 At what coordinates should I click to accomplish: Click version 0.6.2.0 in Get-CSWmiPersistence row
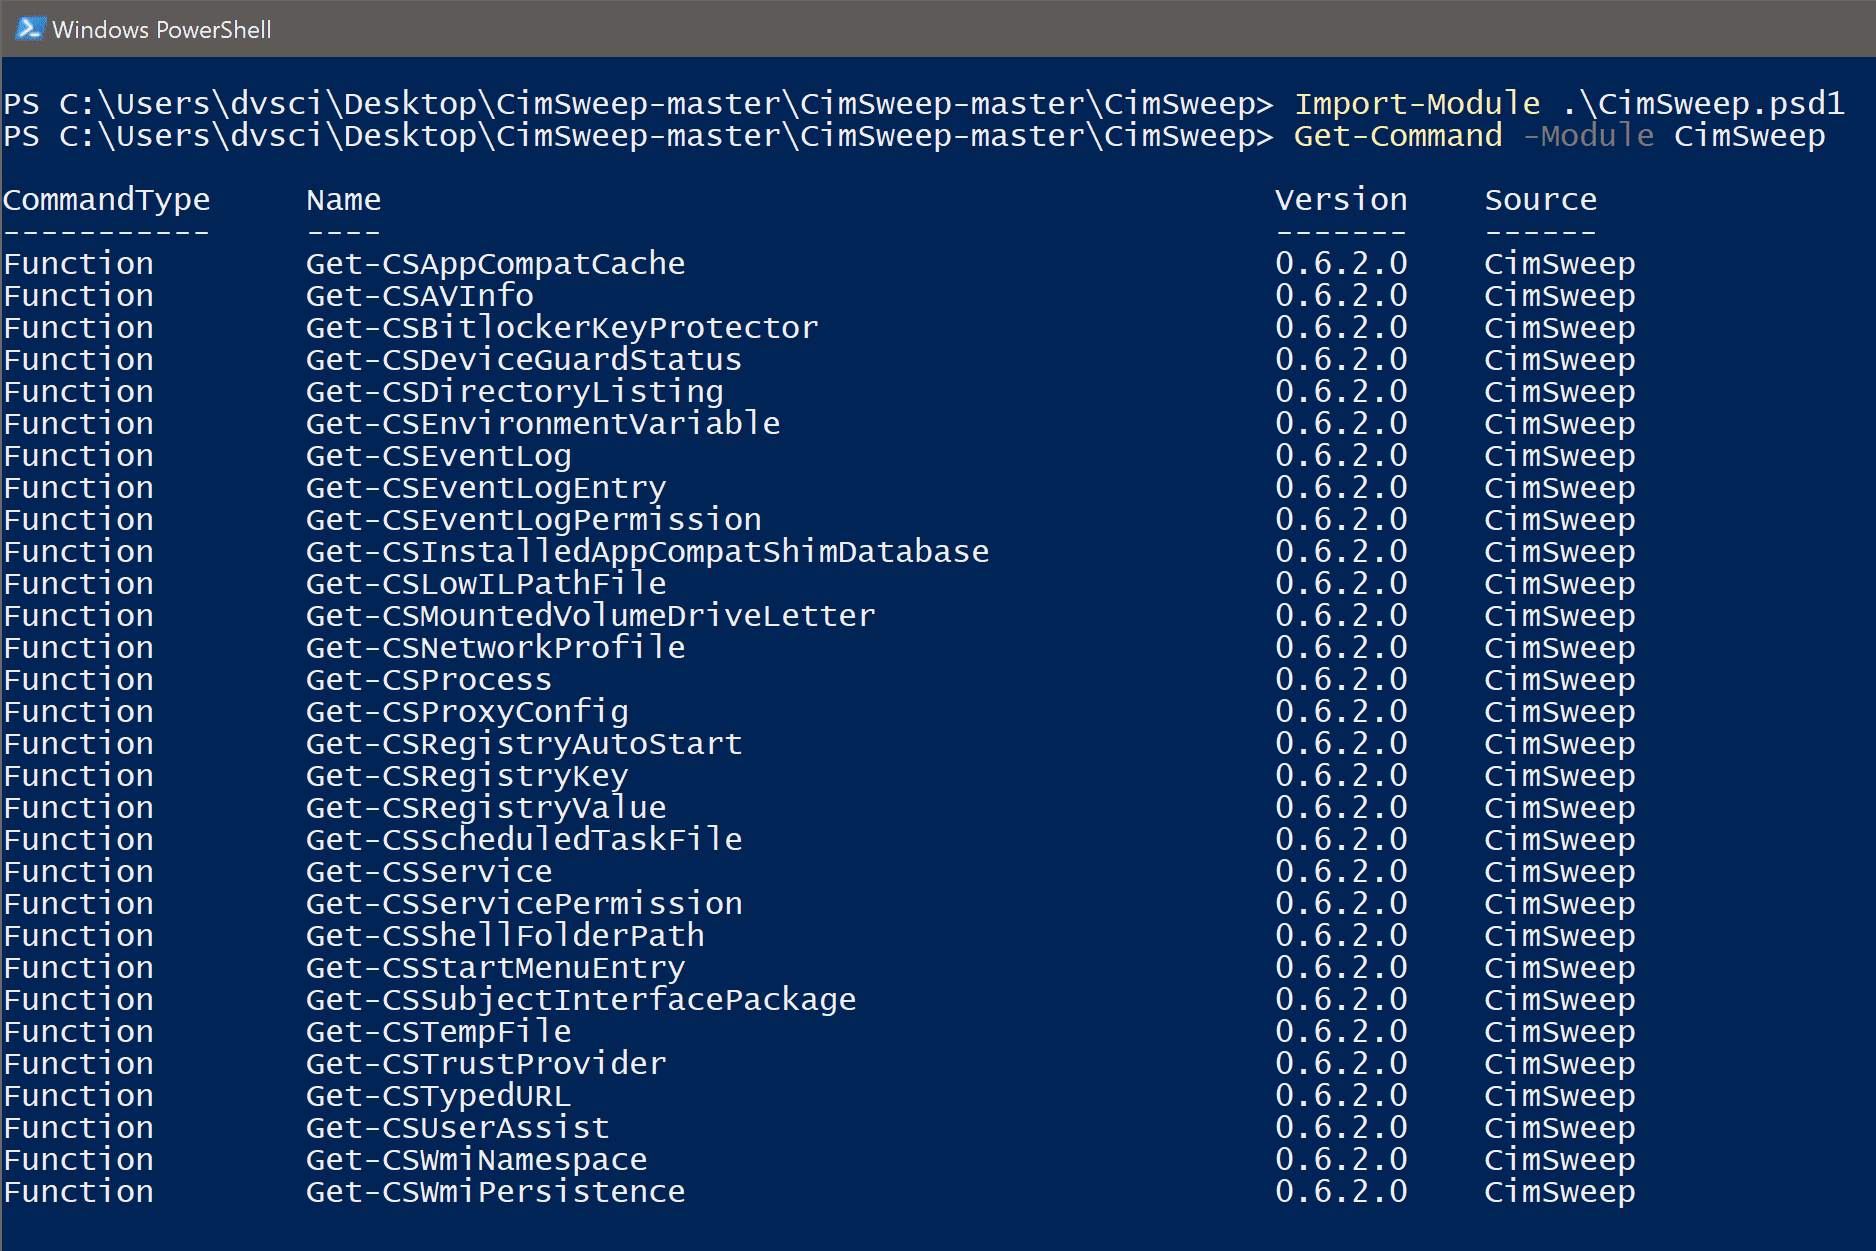click(x=1341, y=1192)
